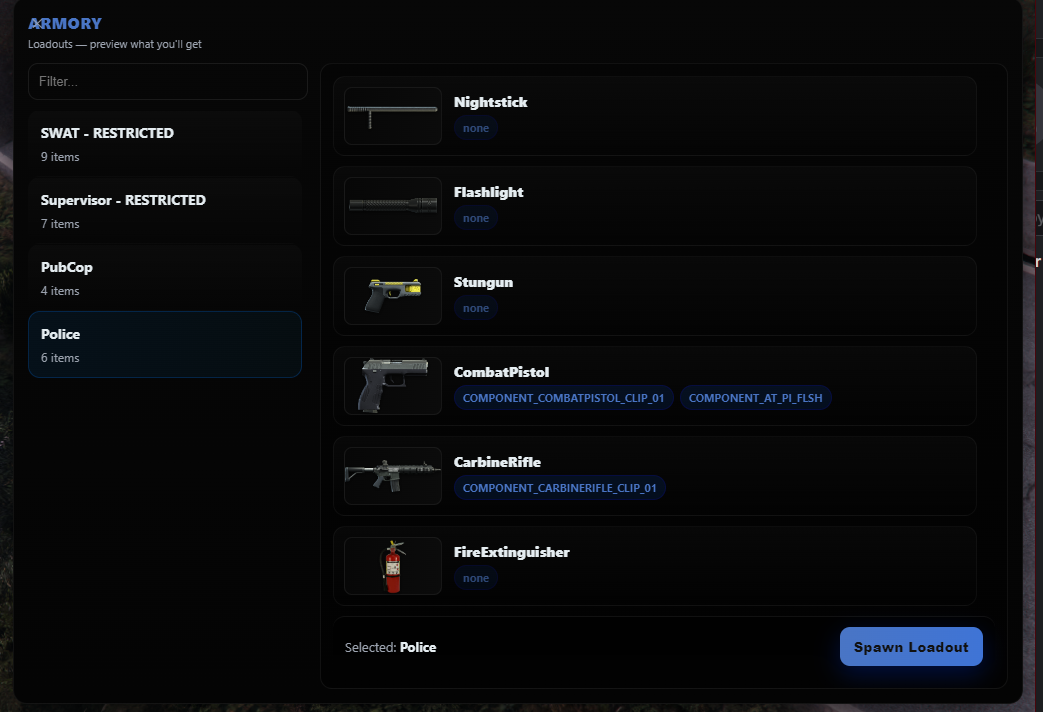
Task: Click the 'none' badge under Nightstick
Action: pyautogui.click(x=475, y=128)
